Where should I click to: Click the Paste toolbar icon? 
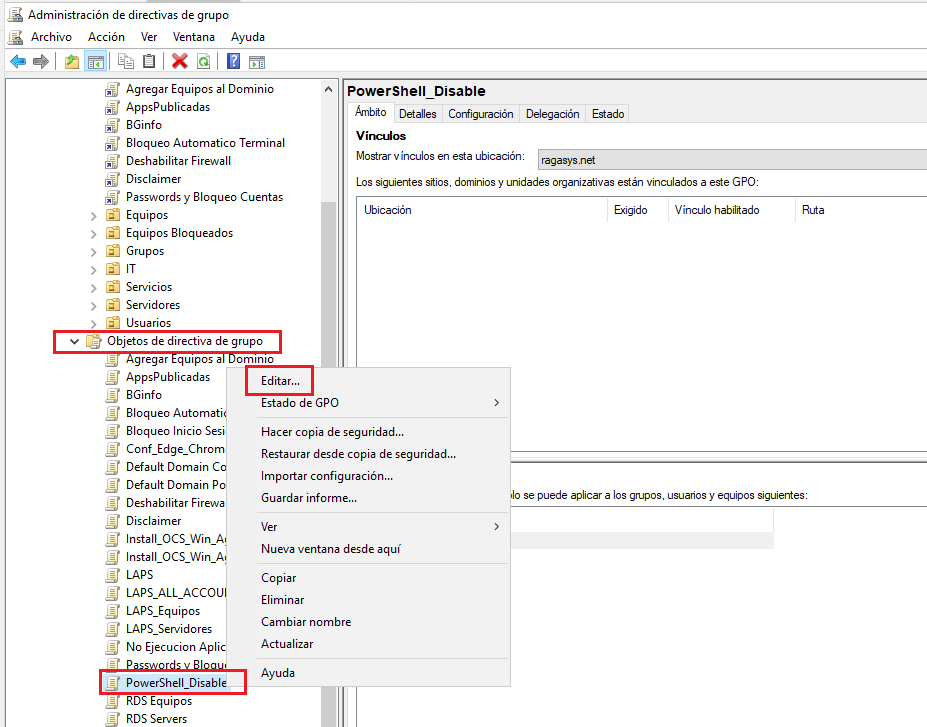150,61
